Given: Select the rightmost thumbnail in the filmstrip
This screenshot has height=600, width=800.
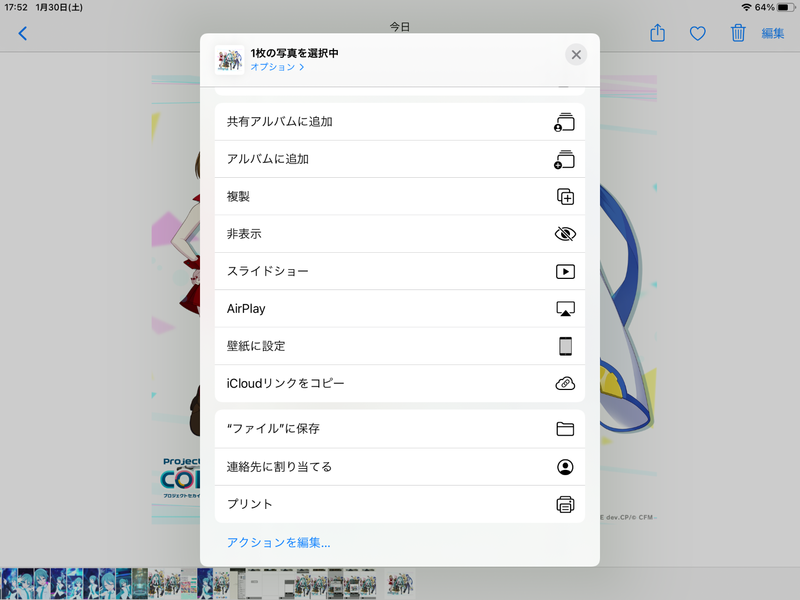Looking at the screenshot, I should (x=400, y=584).
